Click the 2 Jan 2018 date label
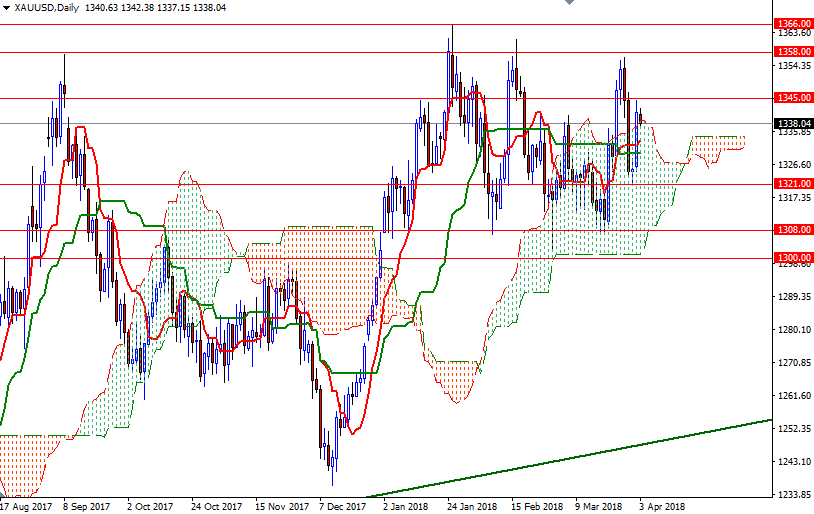This screenshot has height=514, width=814. (x=406, y=506)
